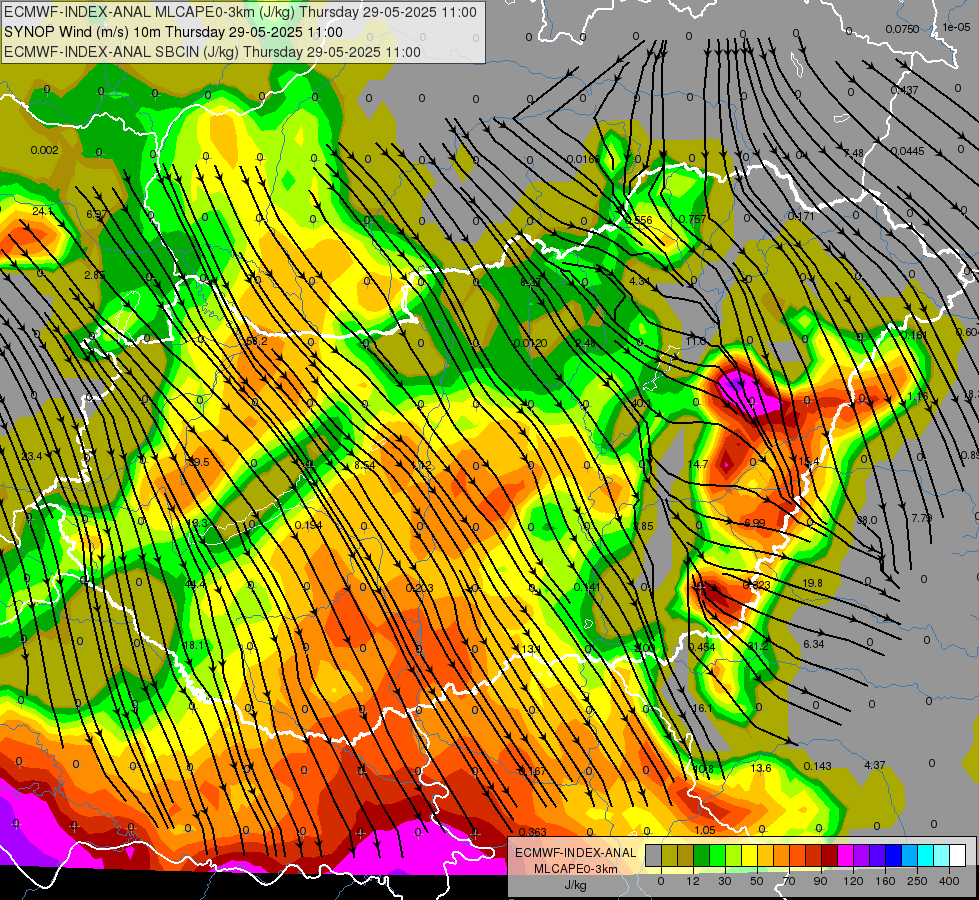Click the dark green legend swatch
Image resolution: width=979 pixels, height=900 pixels.
click(x=702, y=855)
